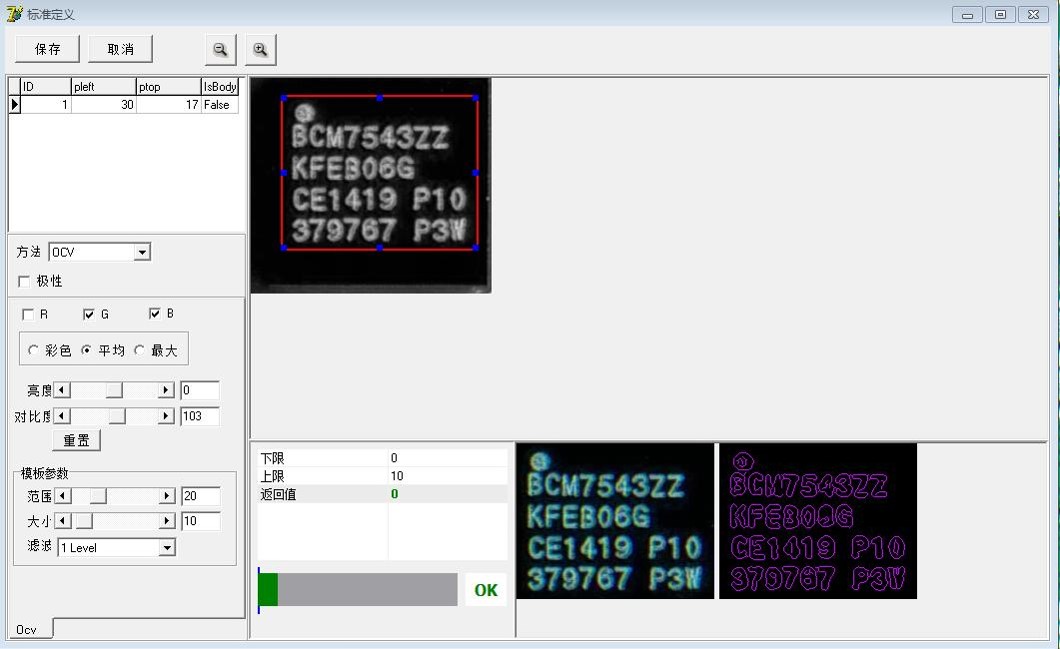Click the brightness slider's right arrow
This screenshot has height=649, width=1060.
(x=166, y=390)
